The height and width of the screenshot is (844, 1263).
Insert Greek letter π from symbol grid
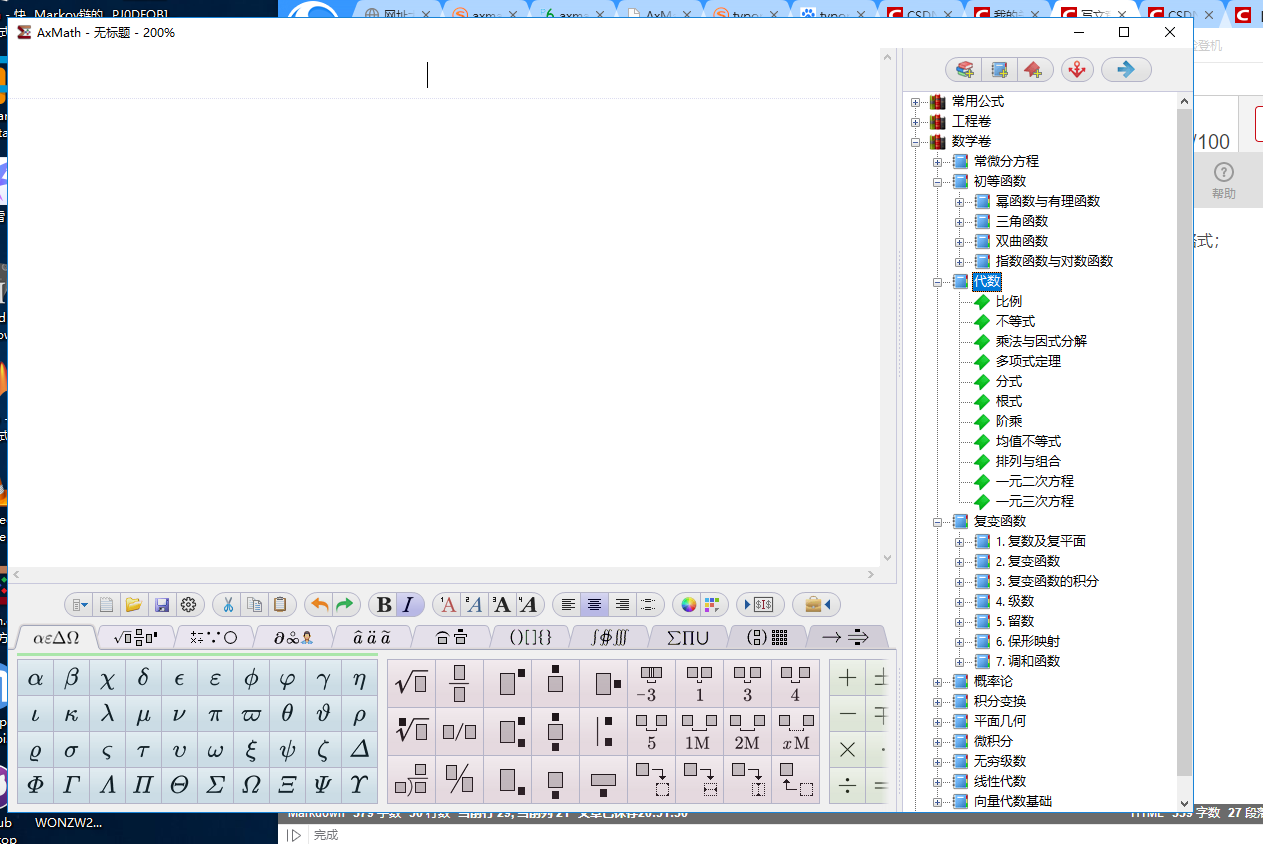click(x=215, y=713)
